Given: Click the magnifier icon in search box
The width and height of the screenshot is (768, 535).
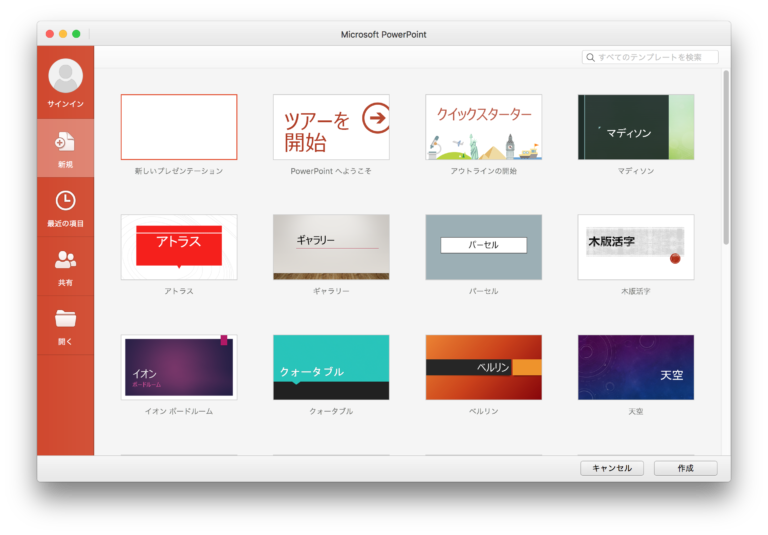Looking at the screenshot, I should pos(591,58).
